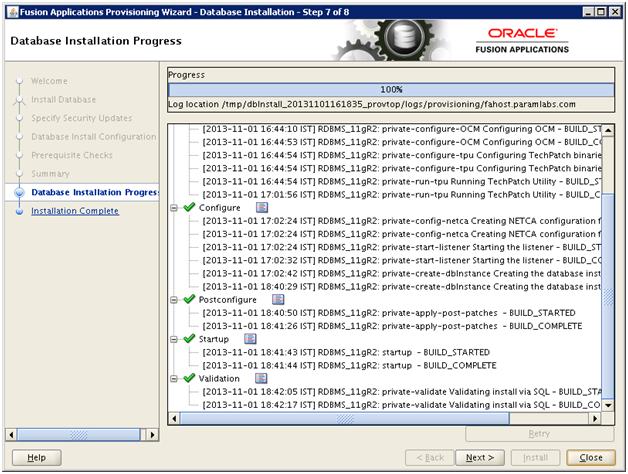628x474 pixels.
Task: Select the Specify Security Updates step
Action: click(82, 118)
